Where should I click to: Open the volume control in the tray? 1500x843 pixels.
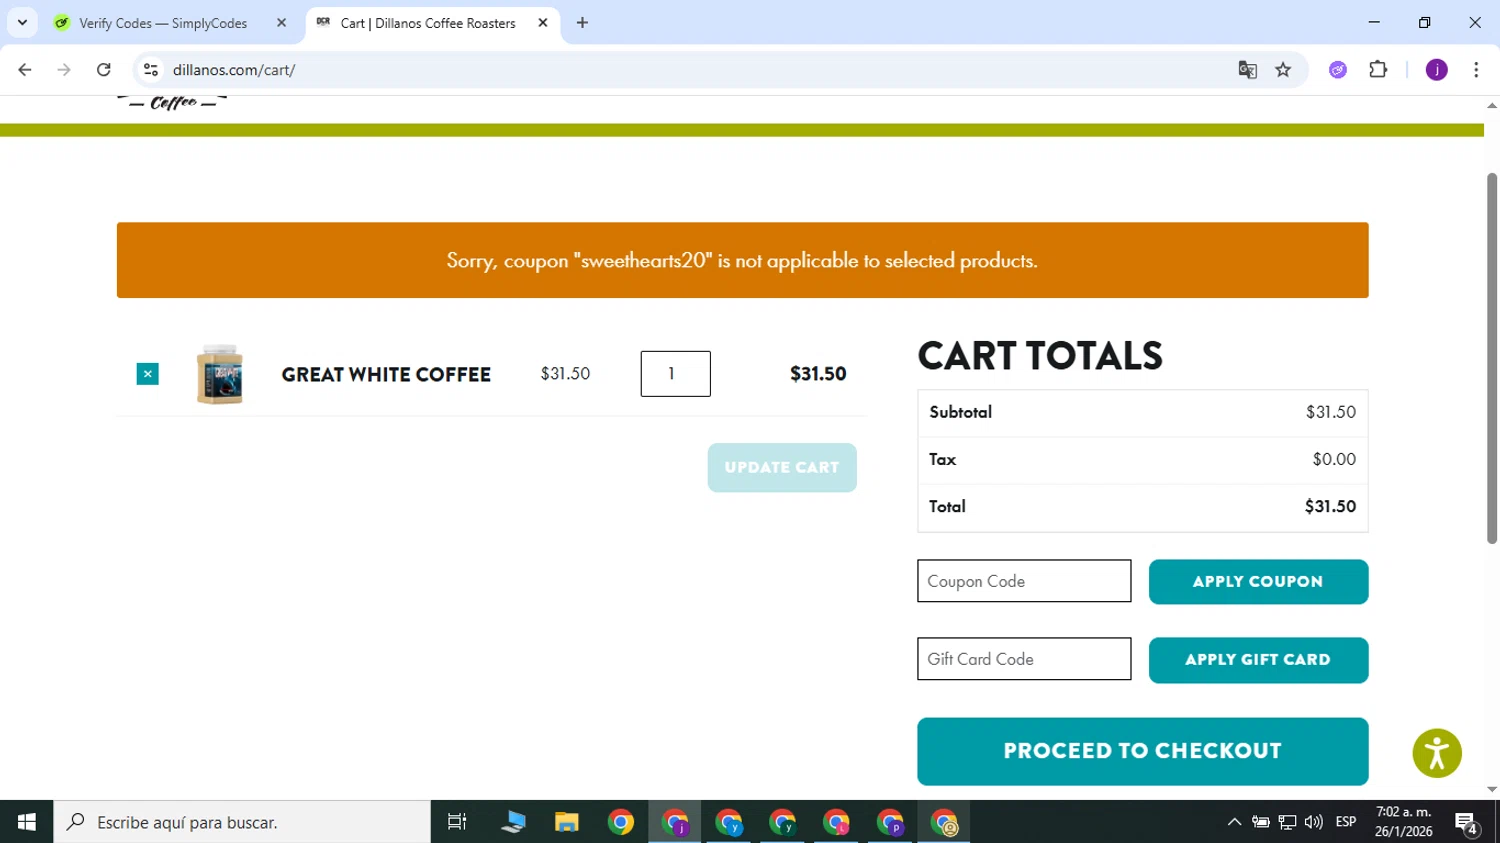[x=1314, y=822]
